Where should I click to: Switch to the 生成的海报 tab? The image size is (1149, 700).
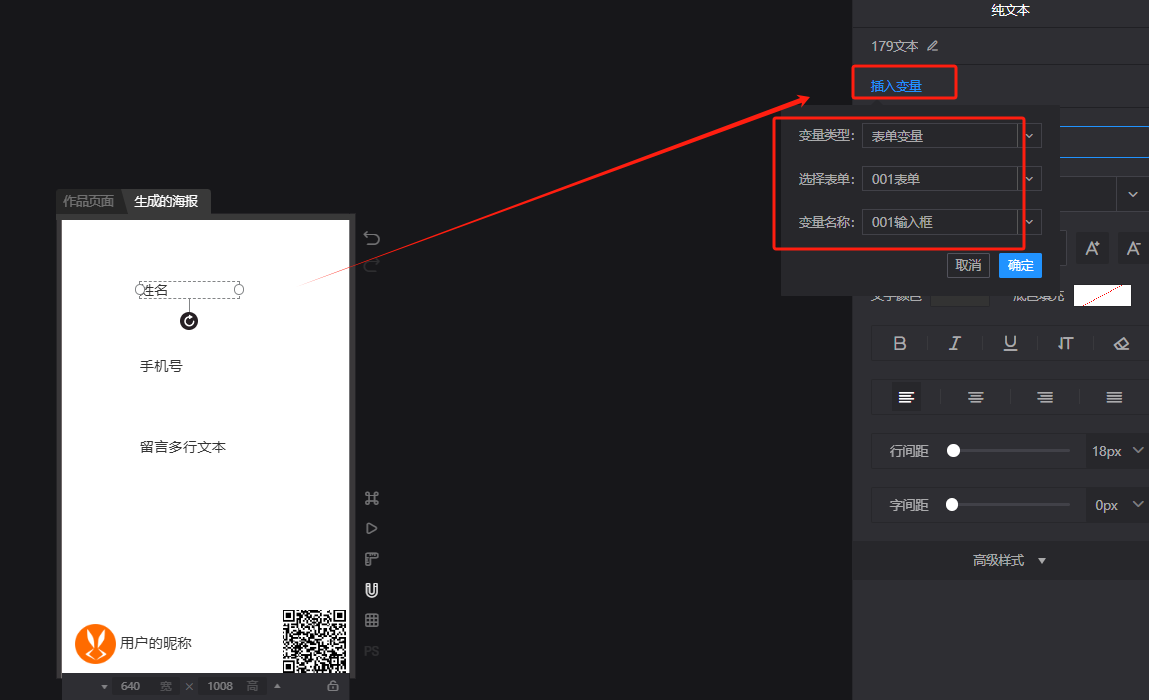pyautogui.click(x=166, y=201)
